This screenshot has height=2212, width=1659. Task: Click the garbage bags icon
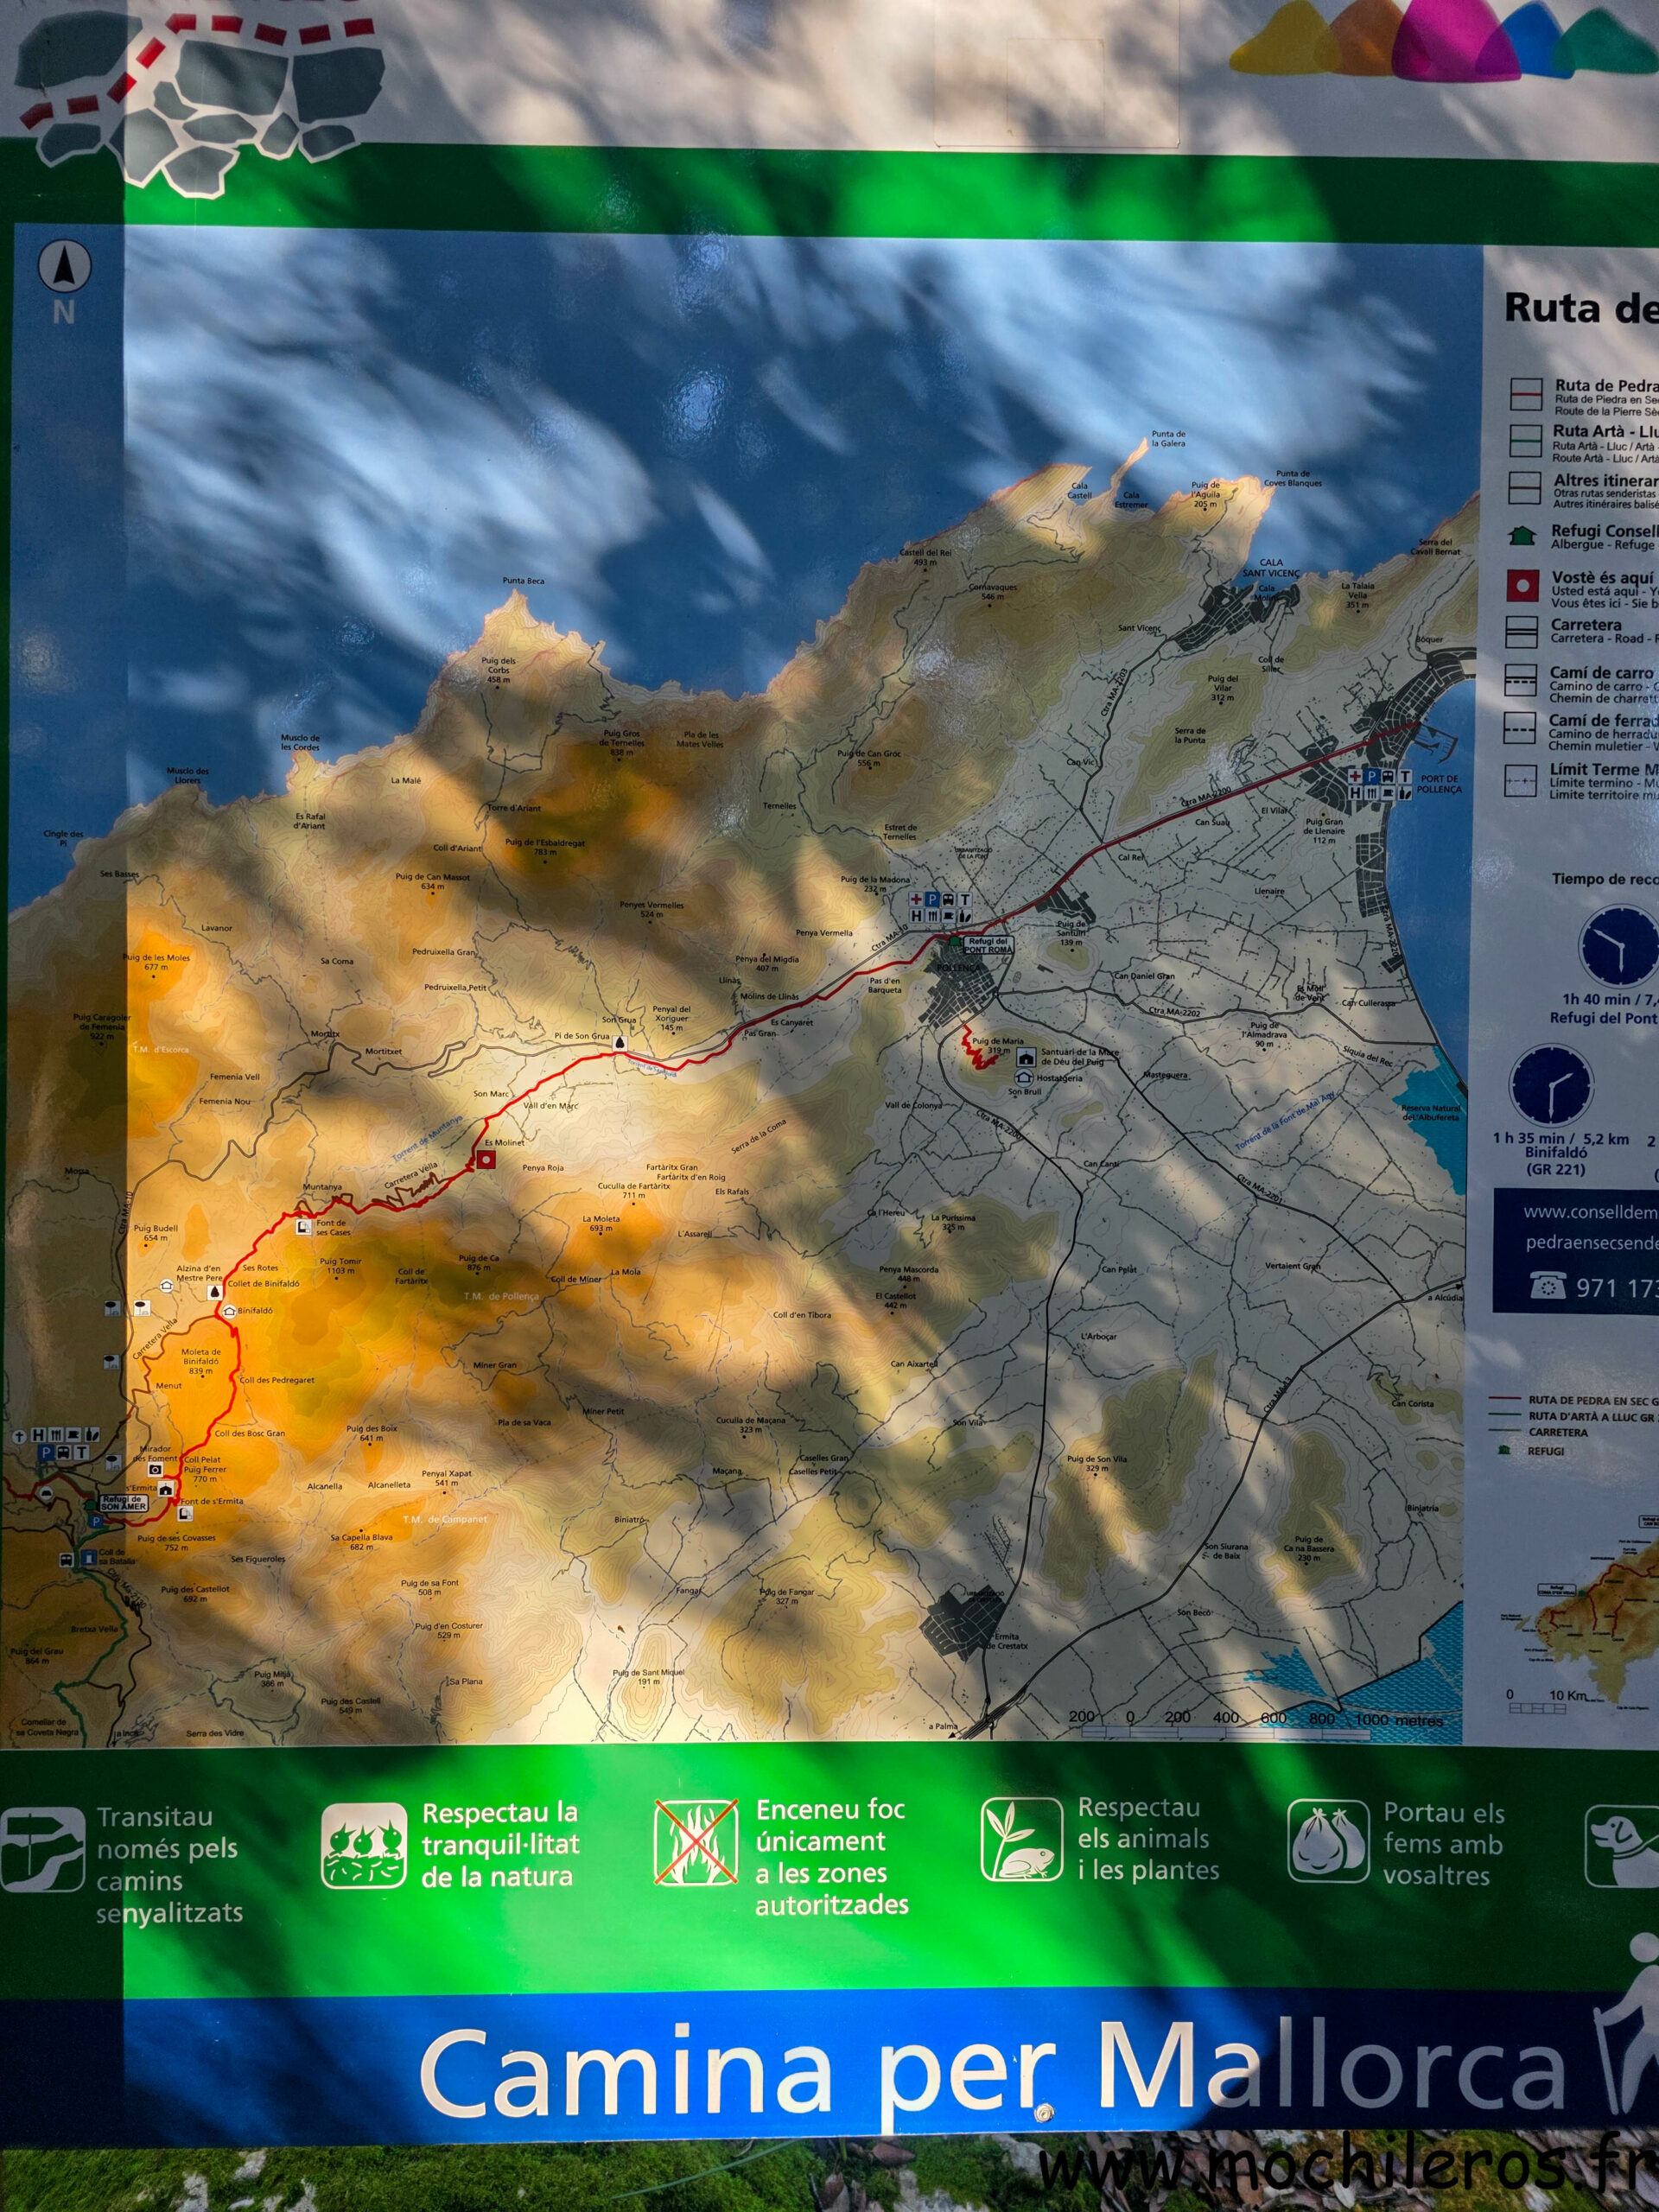point(1327,1842)
